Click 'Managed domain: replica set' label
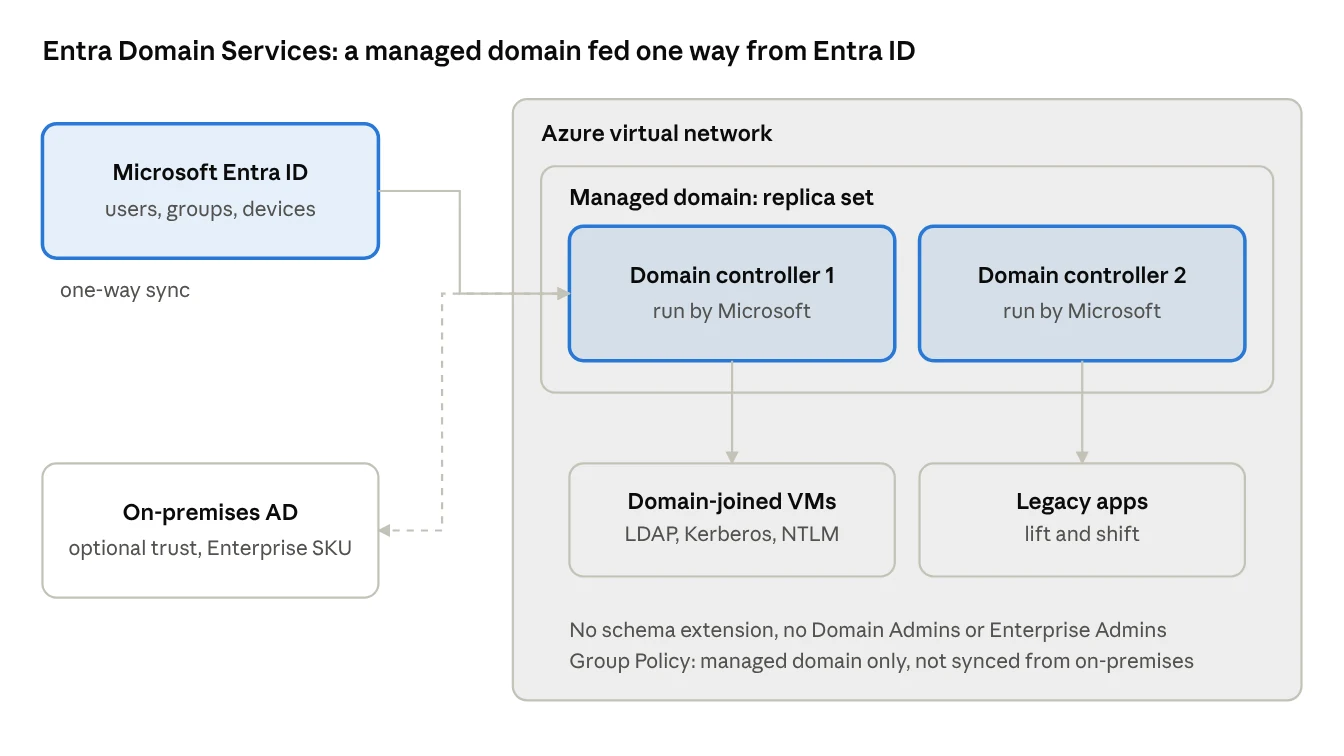 [721, 198]
